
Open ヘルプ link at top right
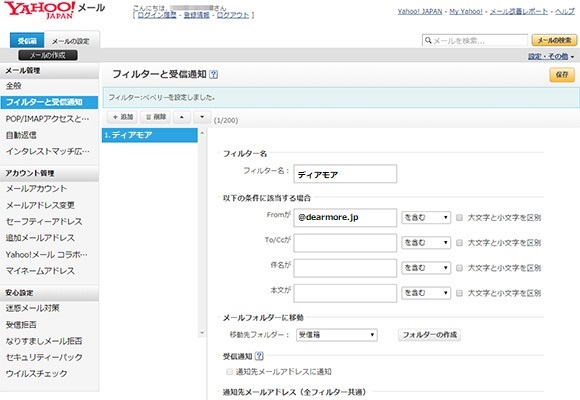pyautogui.click(x=565, y=11)
